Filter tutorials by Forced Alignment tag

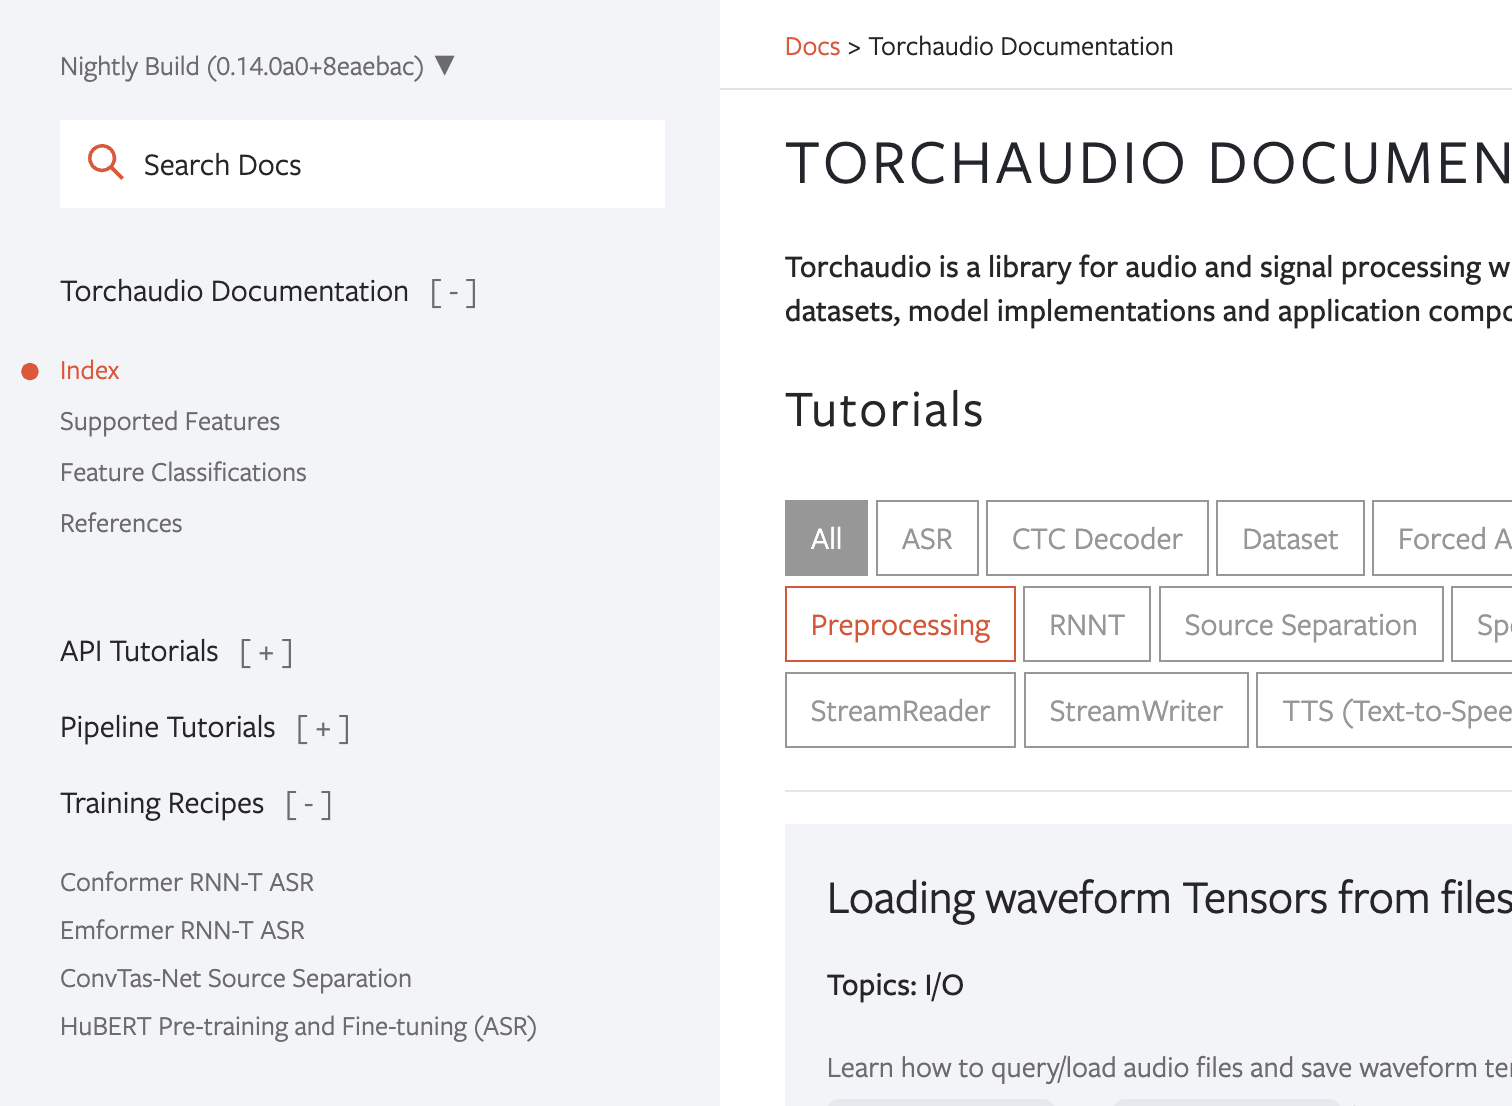1442,538
